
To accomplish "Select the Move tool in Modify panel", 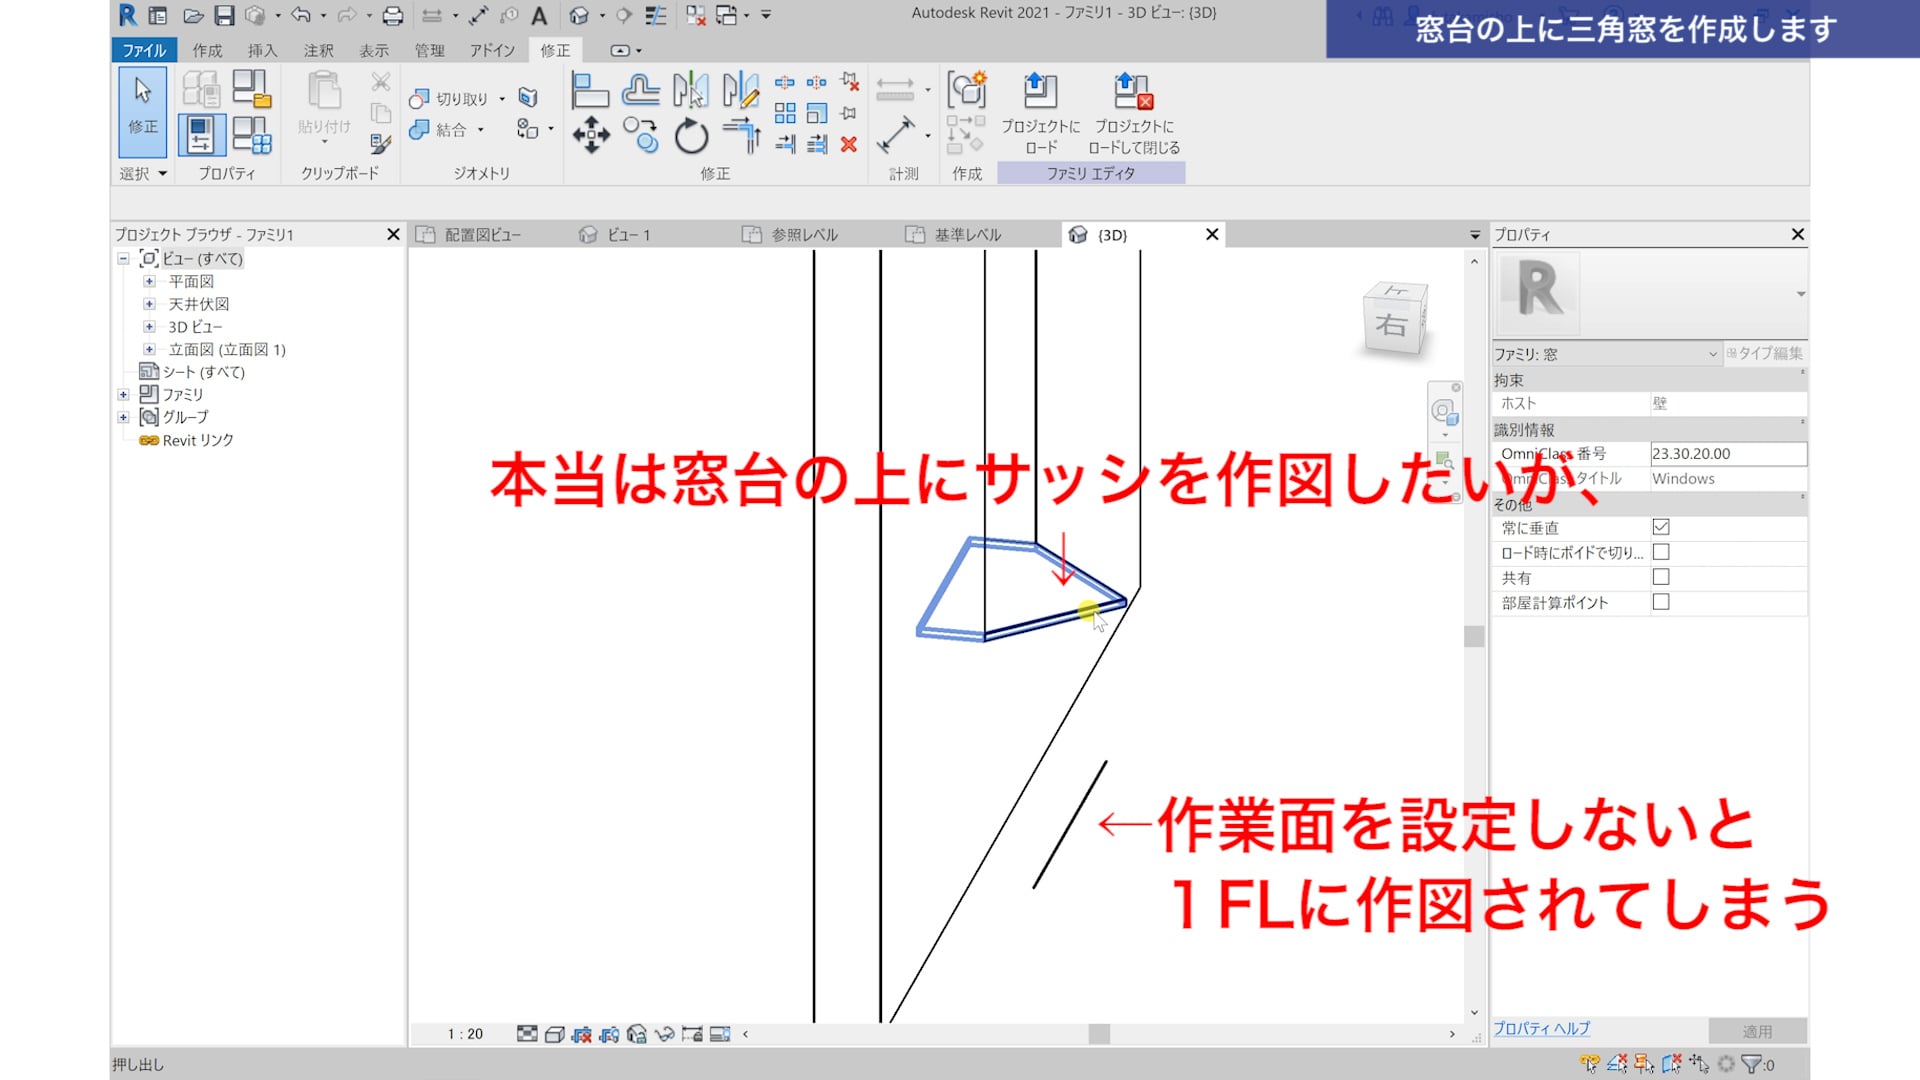I will [590, 135].
